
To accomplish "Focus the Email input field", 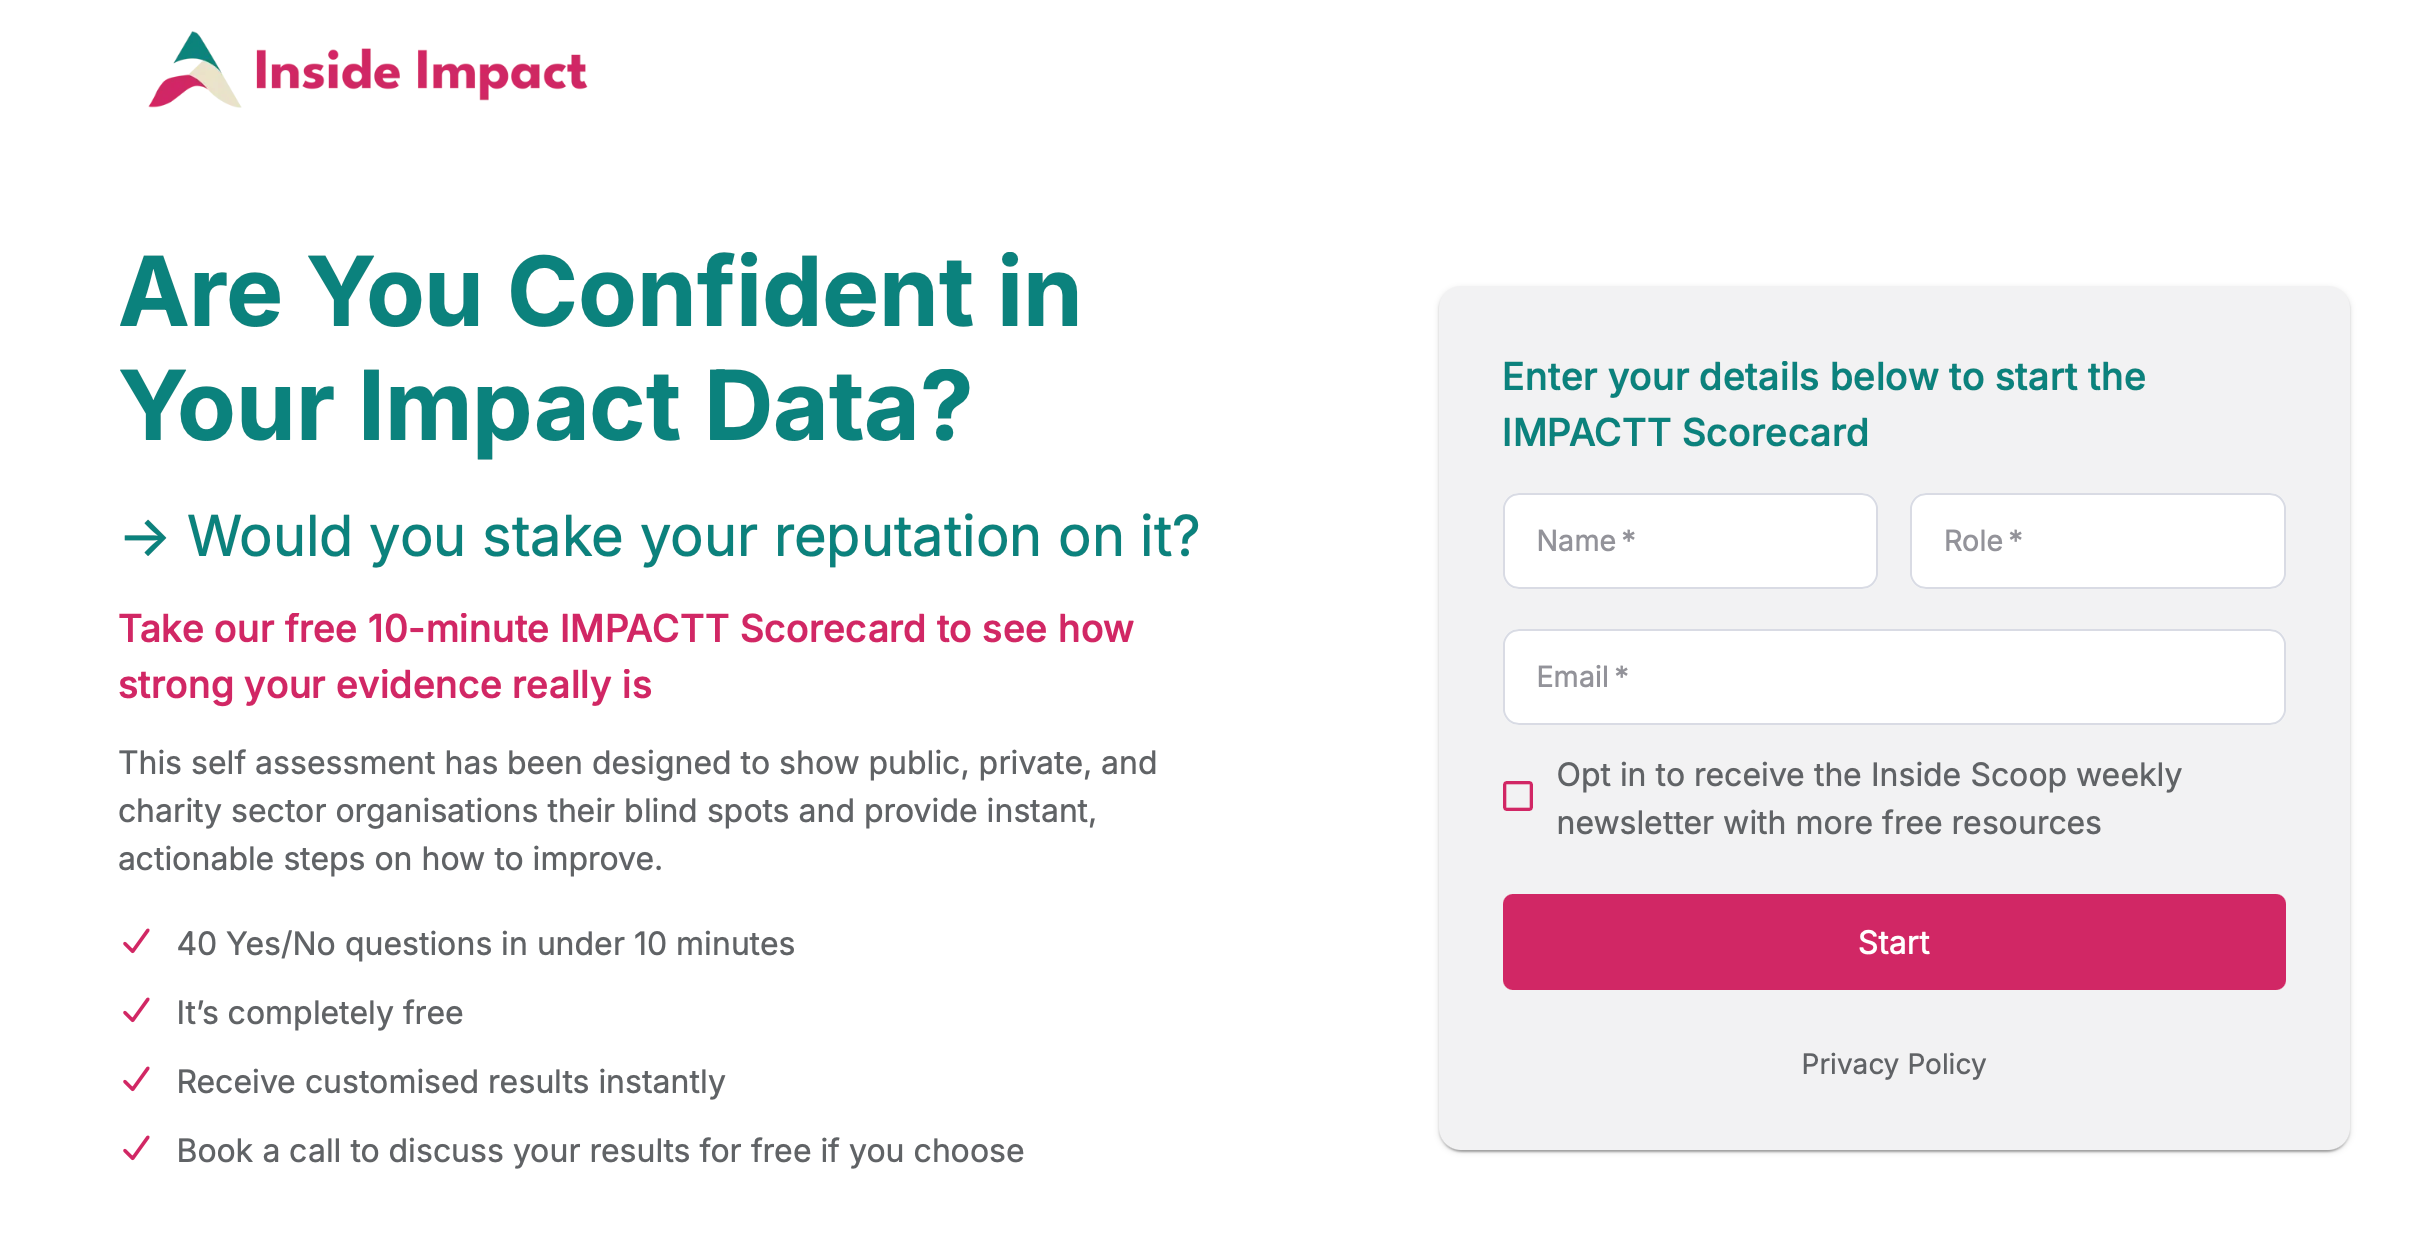I will click(x=1893, y=677).
